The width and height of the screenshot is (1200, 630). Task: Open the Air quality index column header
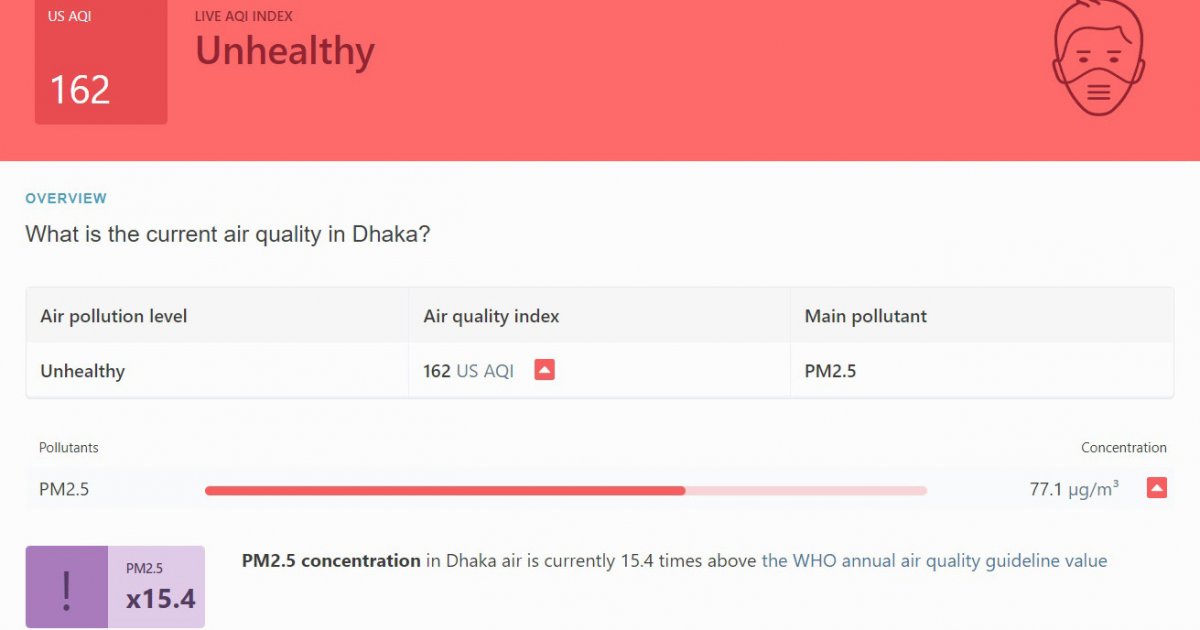(489, 316)
